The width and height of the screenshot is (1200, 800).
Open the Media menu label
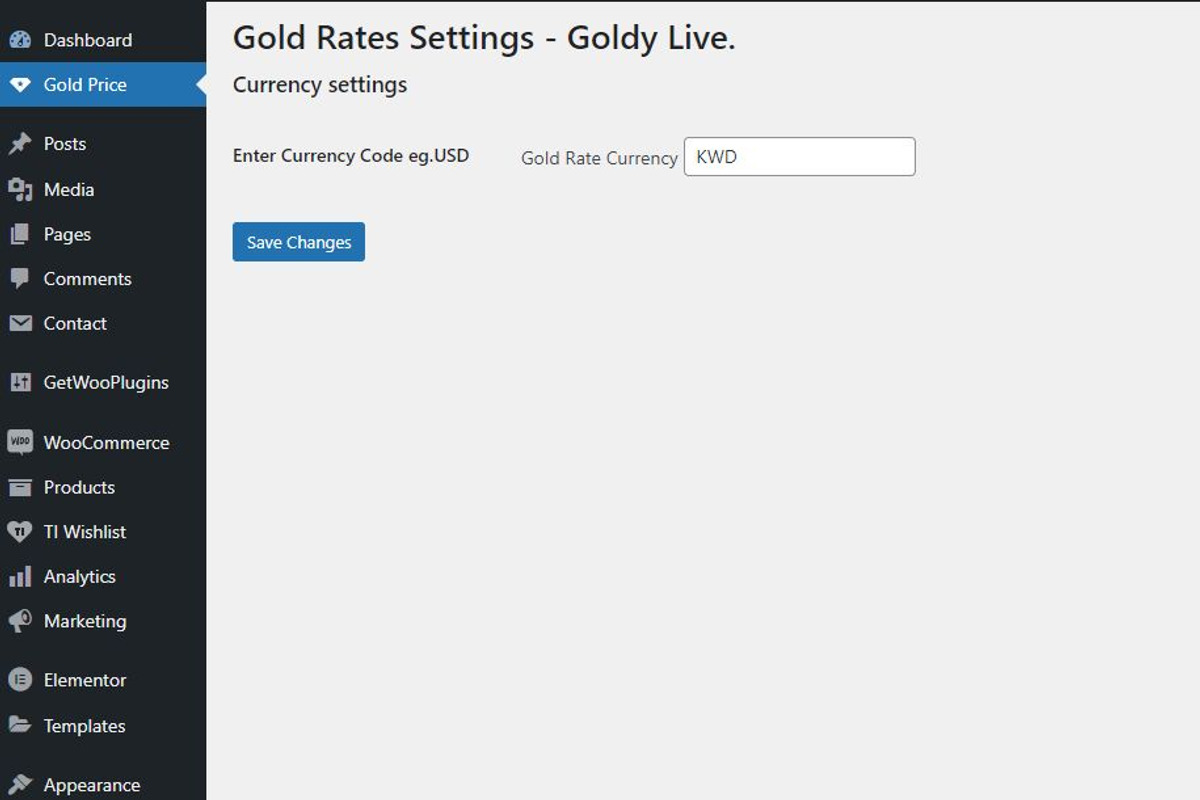[x=69, y=189]
